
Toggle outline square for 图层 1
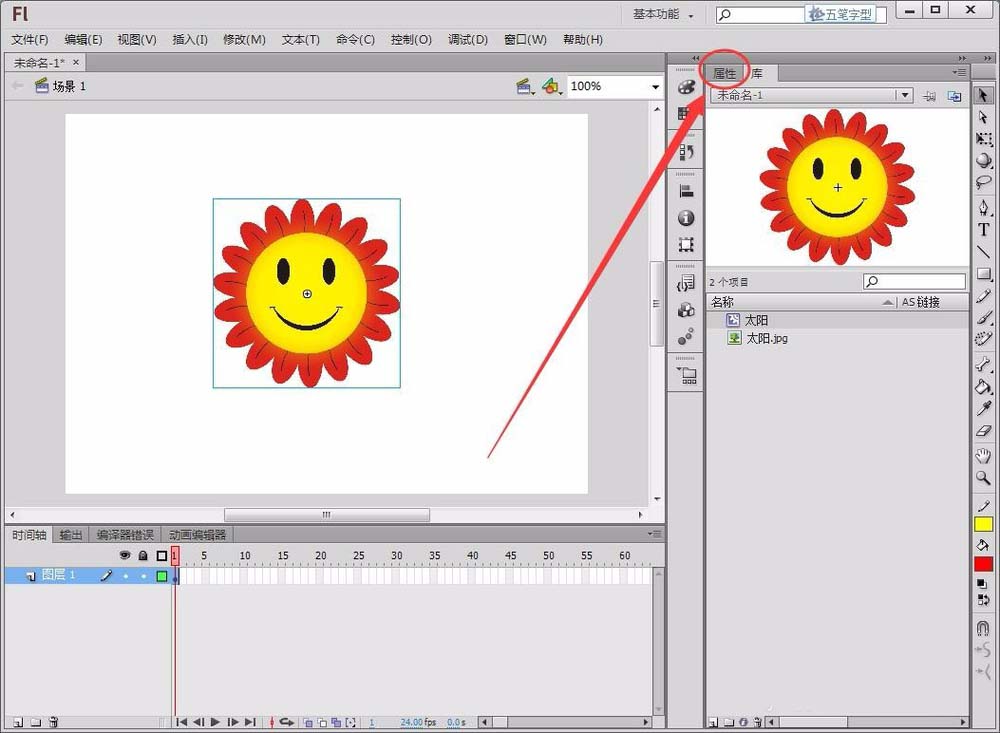pos(161,576)
